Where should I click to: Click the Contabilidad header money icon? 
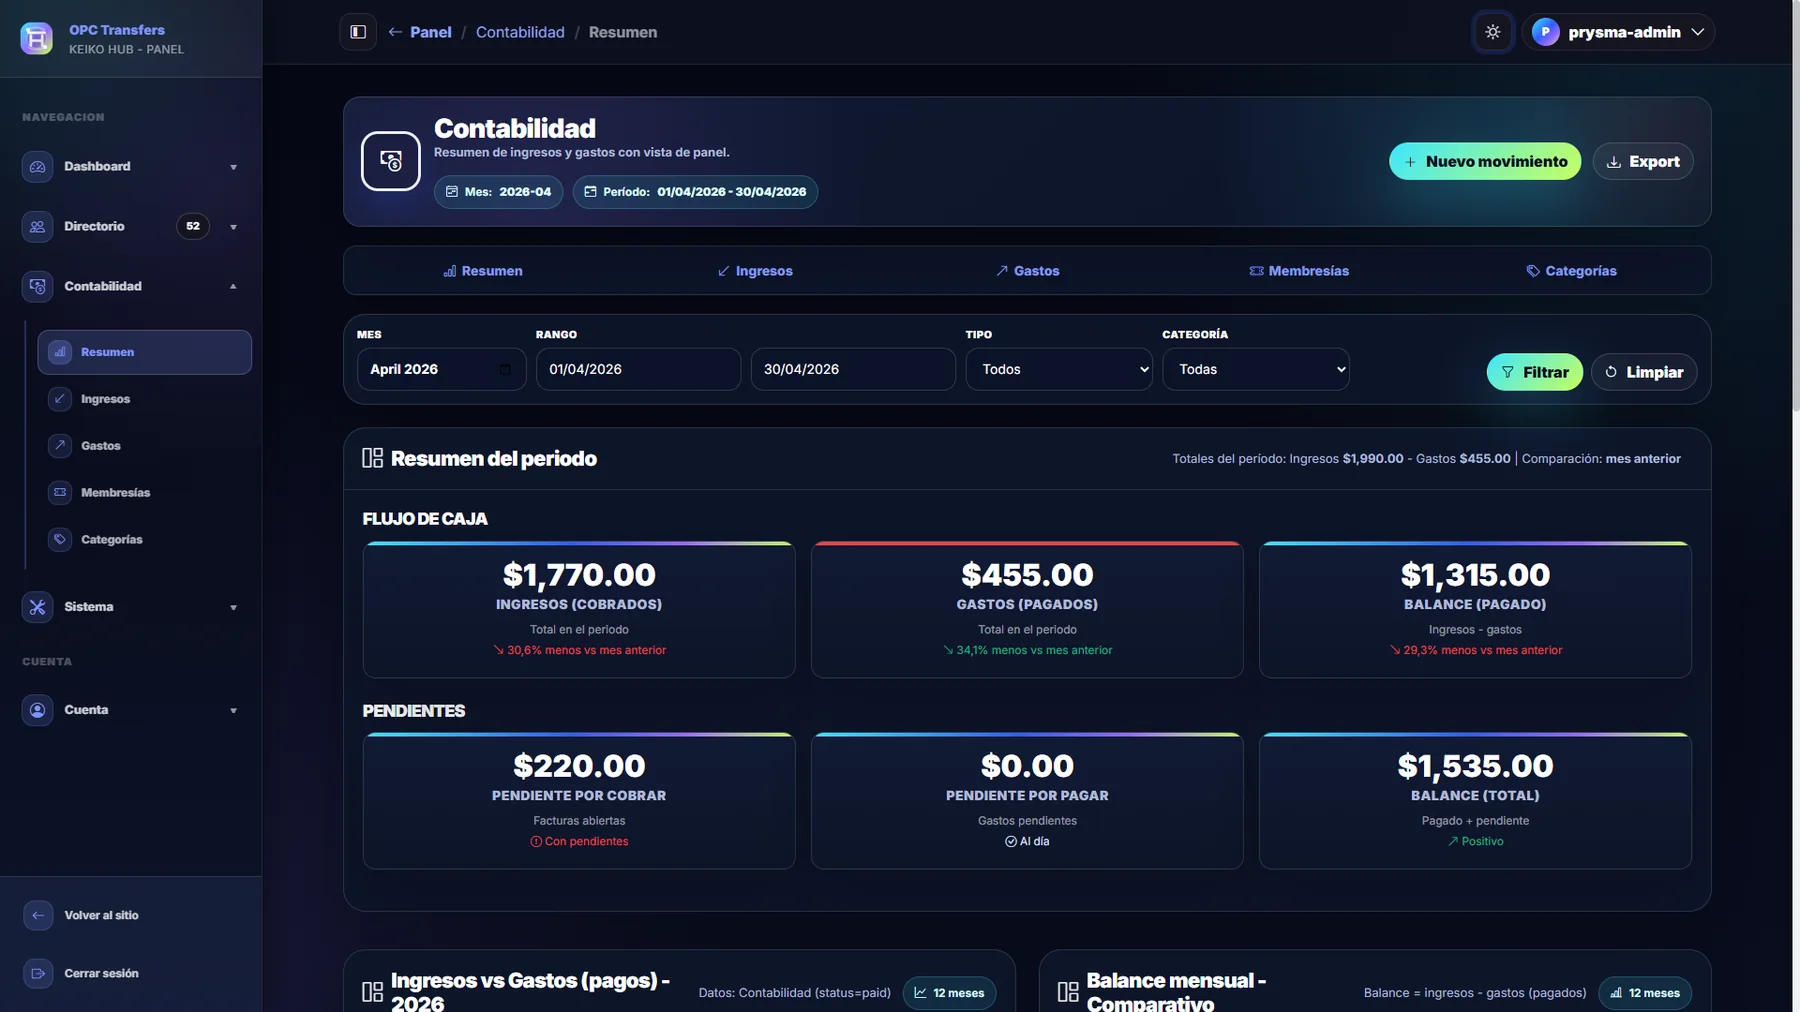(x=391, y=161)
